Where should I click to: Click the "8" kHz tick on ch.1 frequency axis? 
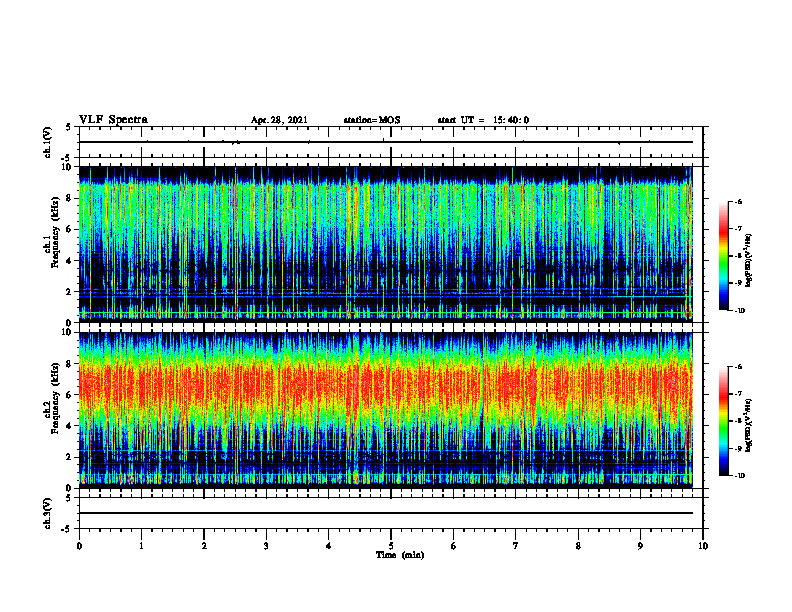point(69,198)
